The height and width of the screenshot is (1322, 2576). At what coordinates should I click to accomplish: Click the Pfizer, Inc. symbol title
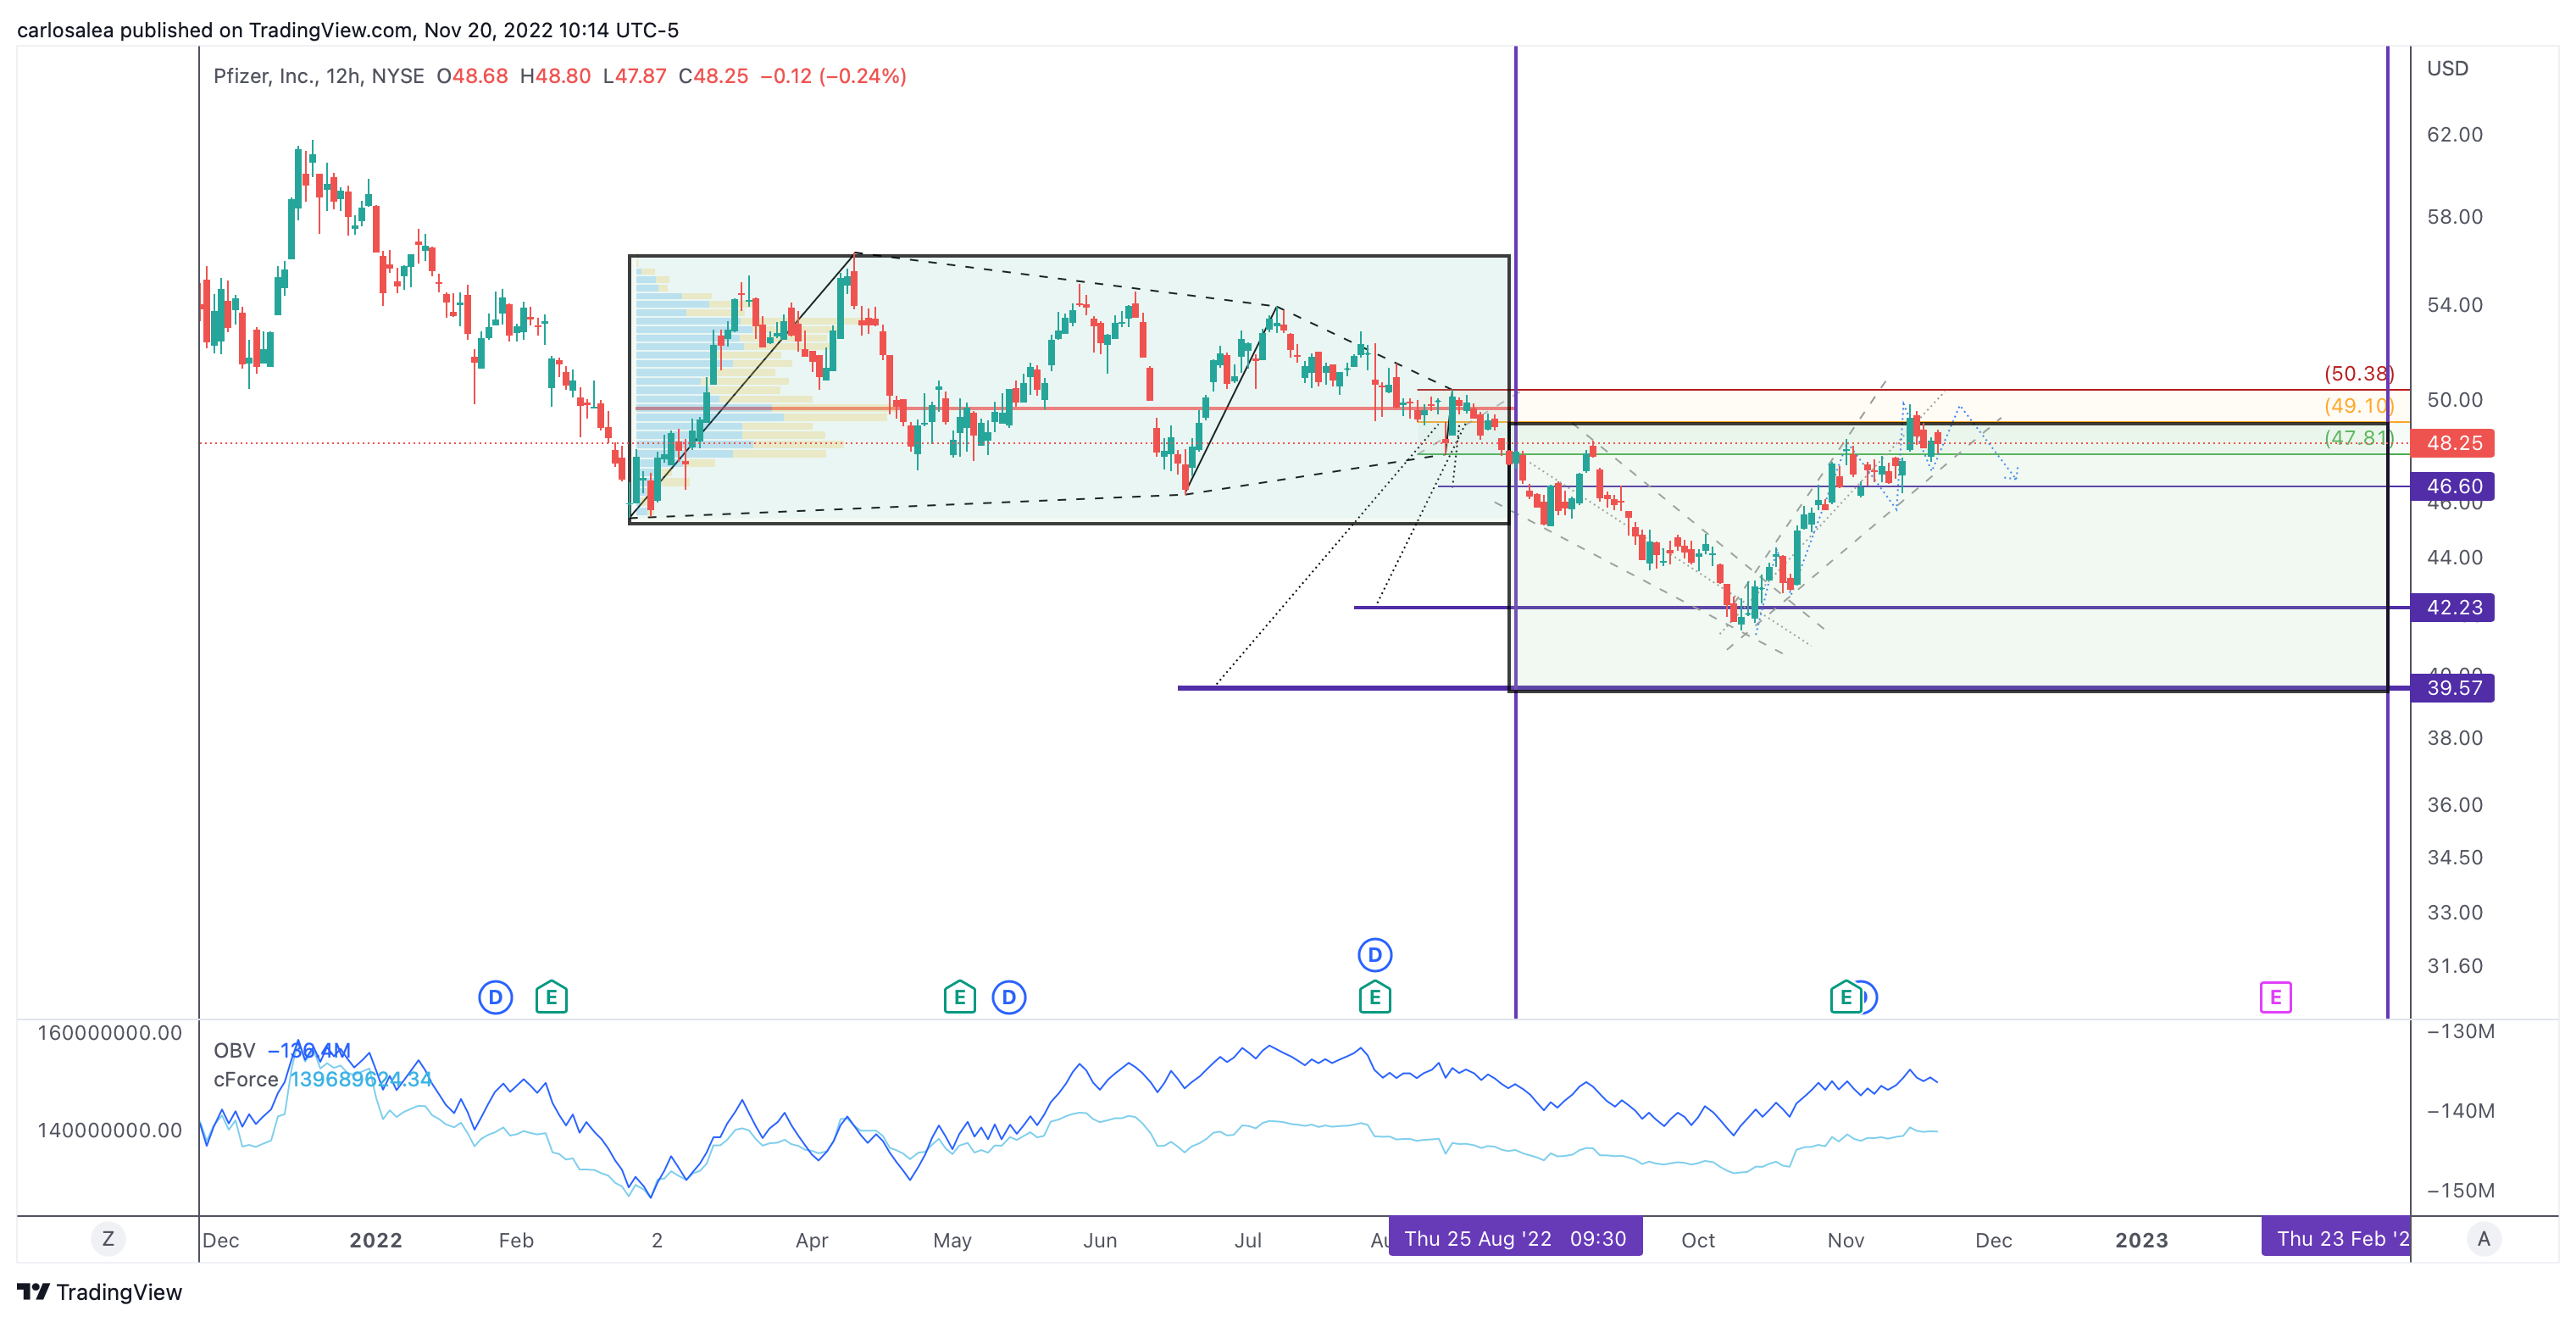point(263,76)
